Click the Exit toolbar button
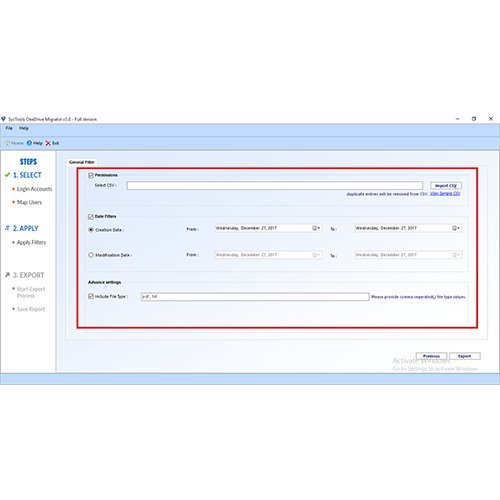 [x=52, y=143]
